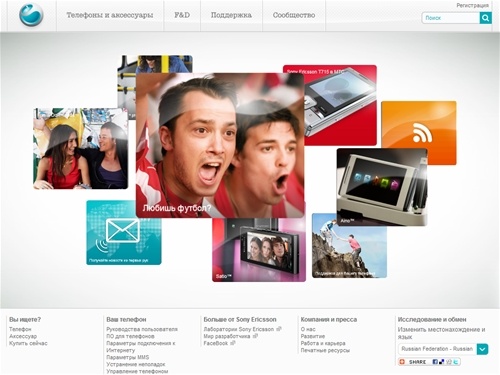Open Управление телефоном link
500x375 pixels.
point(137,371)
